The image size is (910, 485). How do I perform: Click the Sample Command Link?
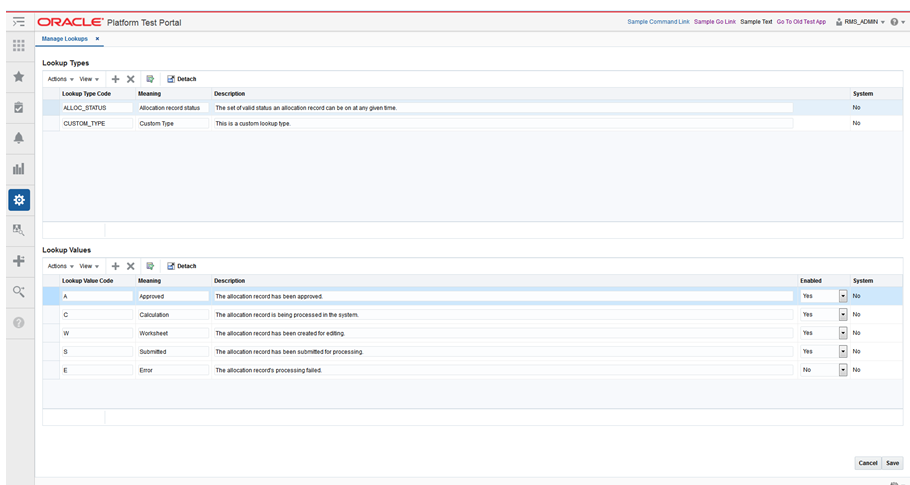[658, 22]
